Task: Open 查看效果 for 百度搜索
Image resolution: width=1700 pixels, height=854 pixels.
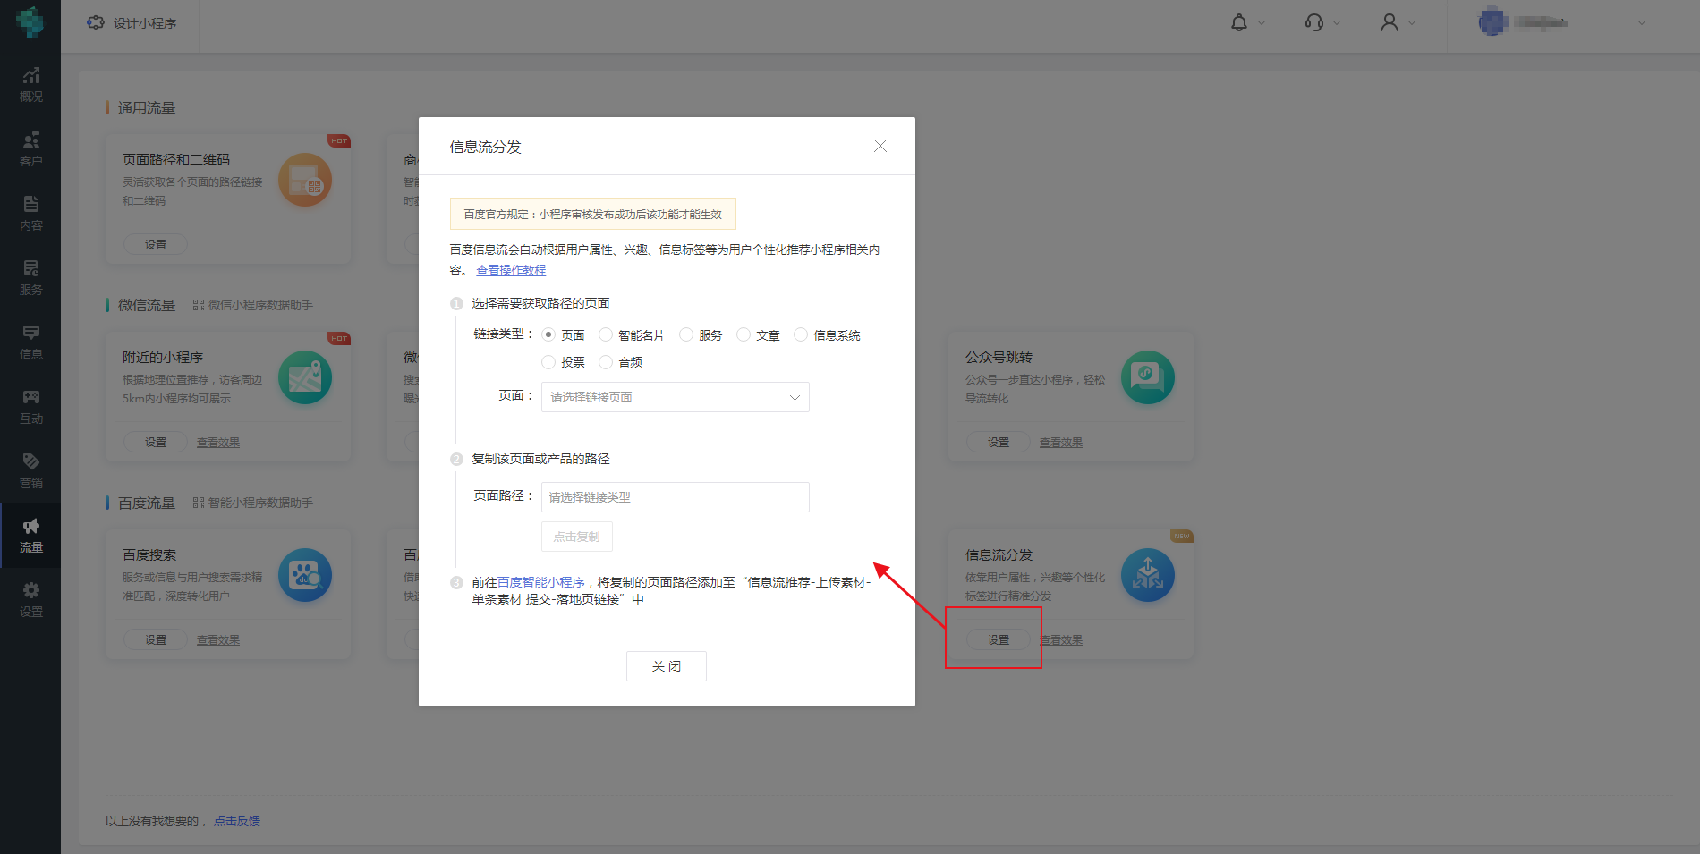Action: [218, 640]
